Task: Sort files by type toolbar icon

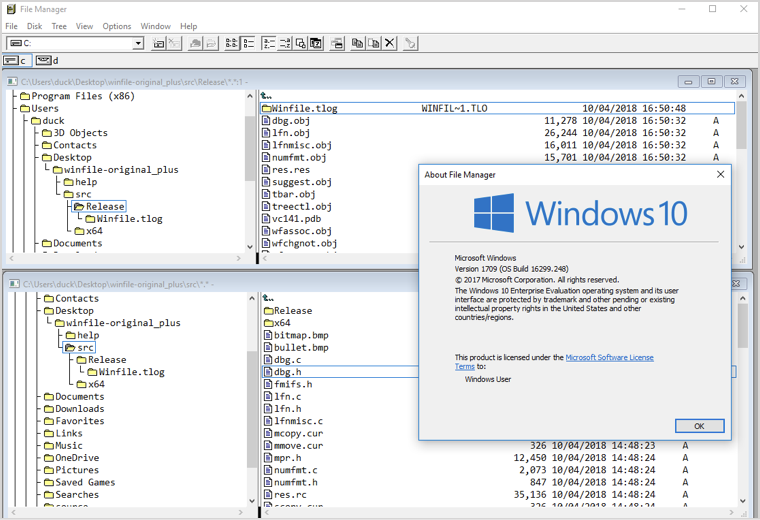Action: pos(285,43)
